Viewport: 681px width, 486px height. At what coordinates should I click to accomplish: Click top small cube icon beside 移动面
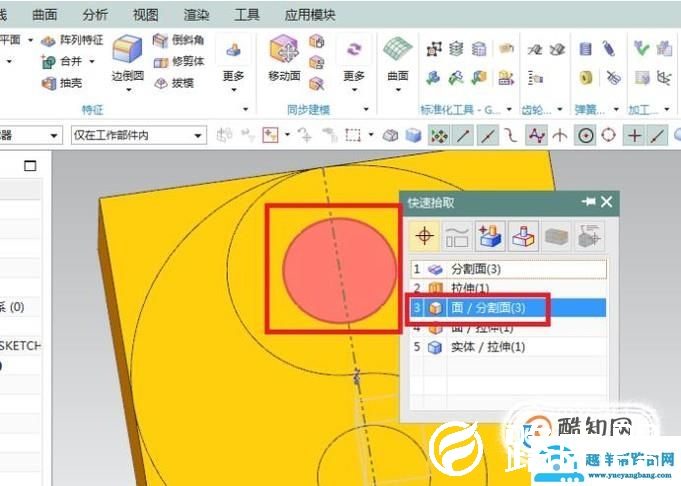tap(317, 42)
